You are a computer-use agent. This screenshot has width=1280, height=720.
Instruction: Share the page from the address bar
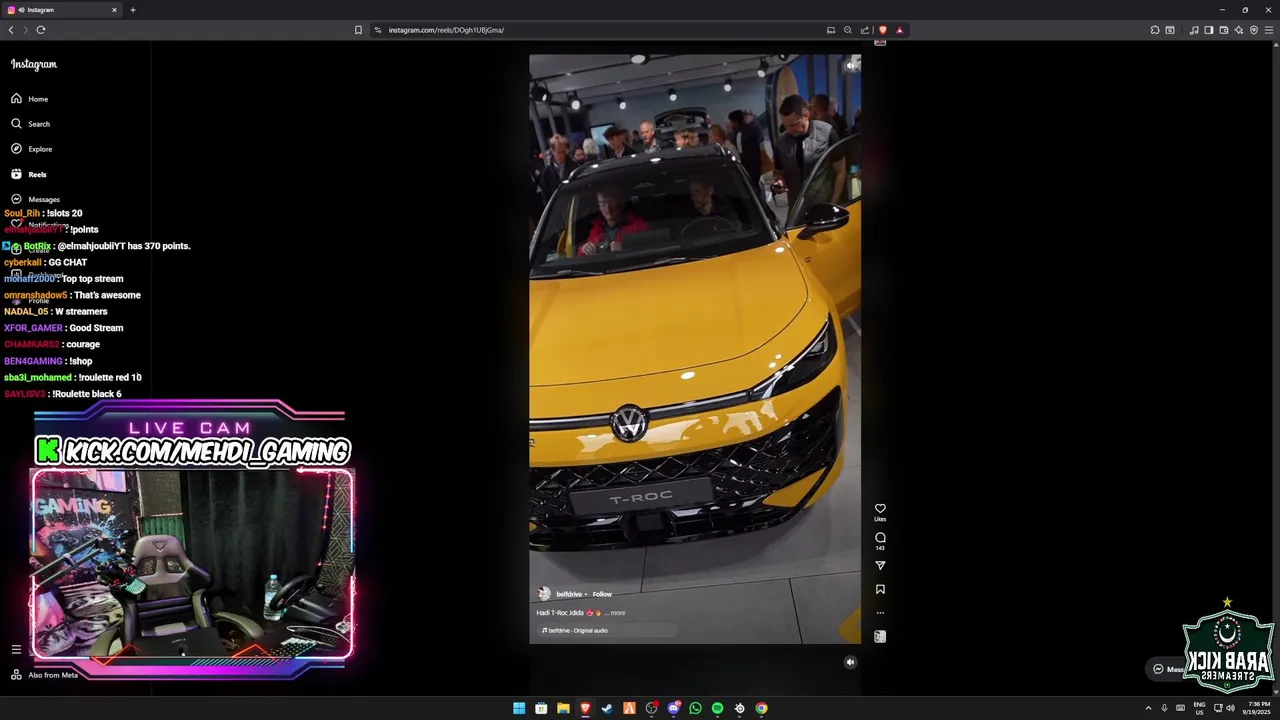[865, 30]
